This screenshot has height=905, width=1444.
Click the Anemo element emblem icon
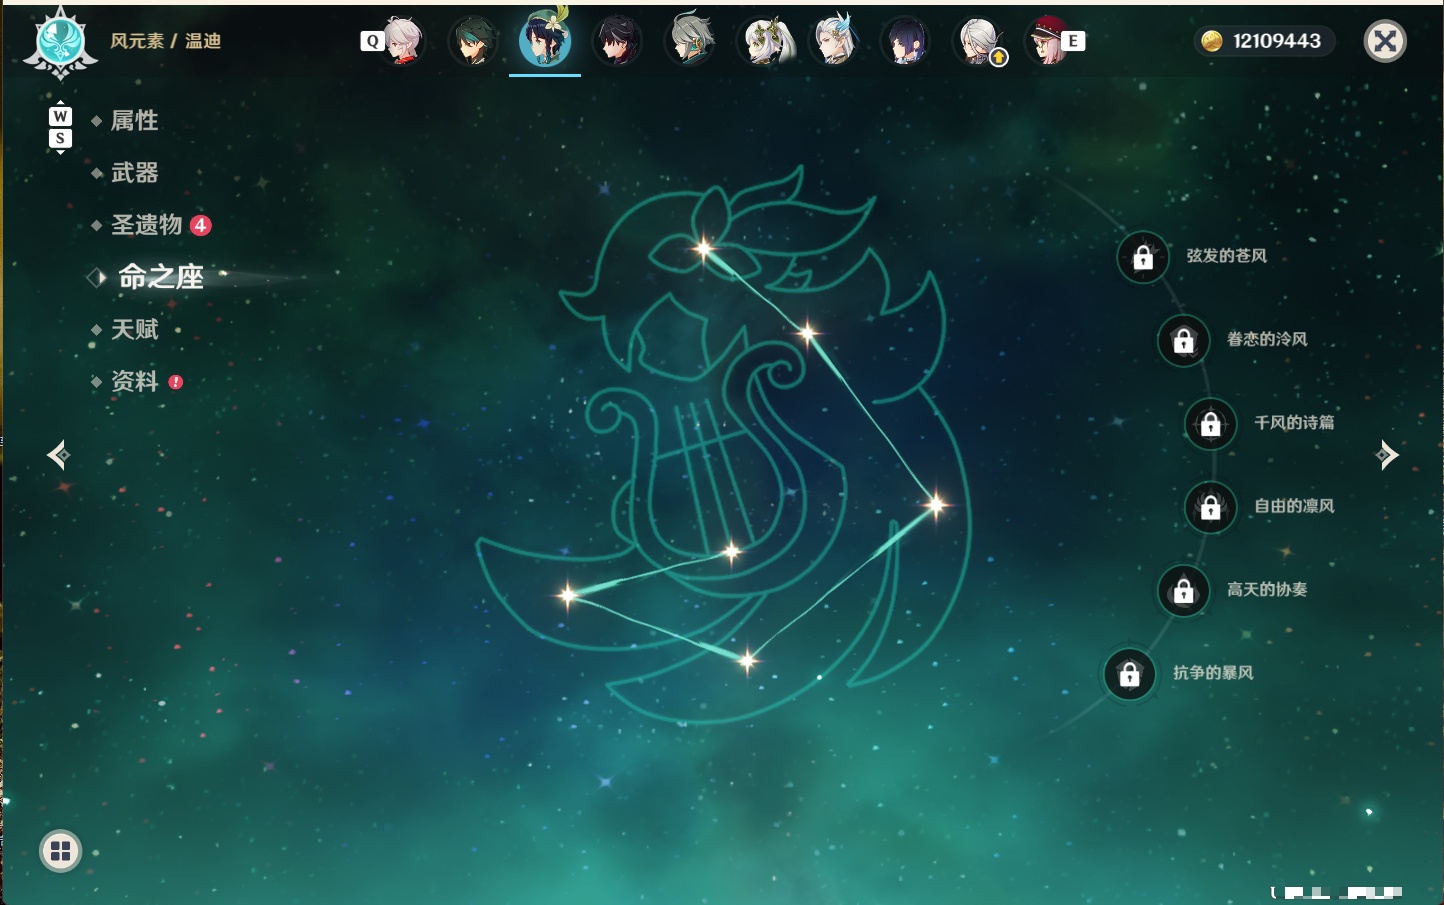[x=60, y=42]
